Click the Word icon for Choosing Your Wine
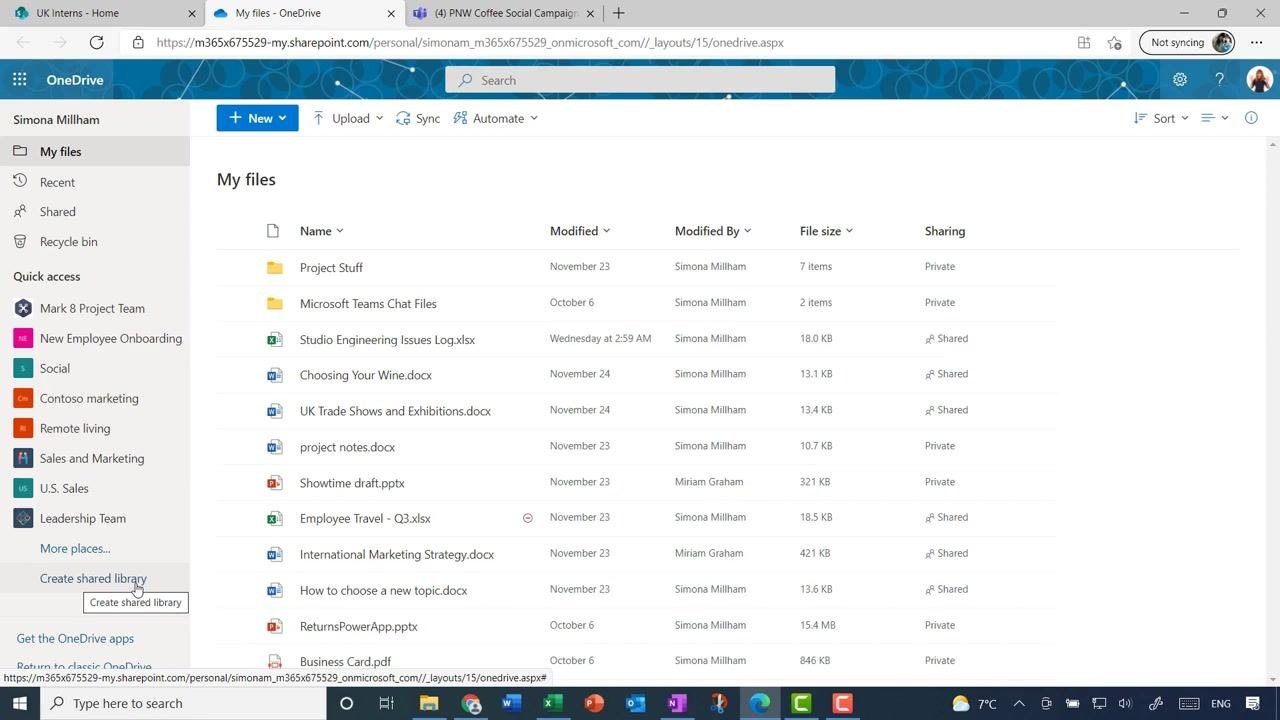Viewport: 1280px width, 720px height. (274, 375)
